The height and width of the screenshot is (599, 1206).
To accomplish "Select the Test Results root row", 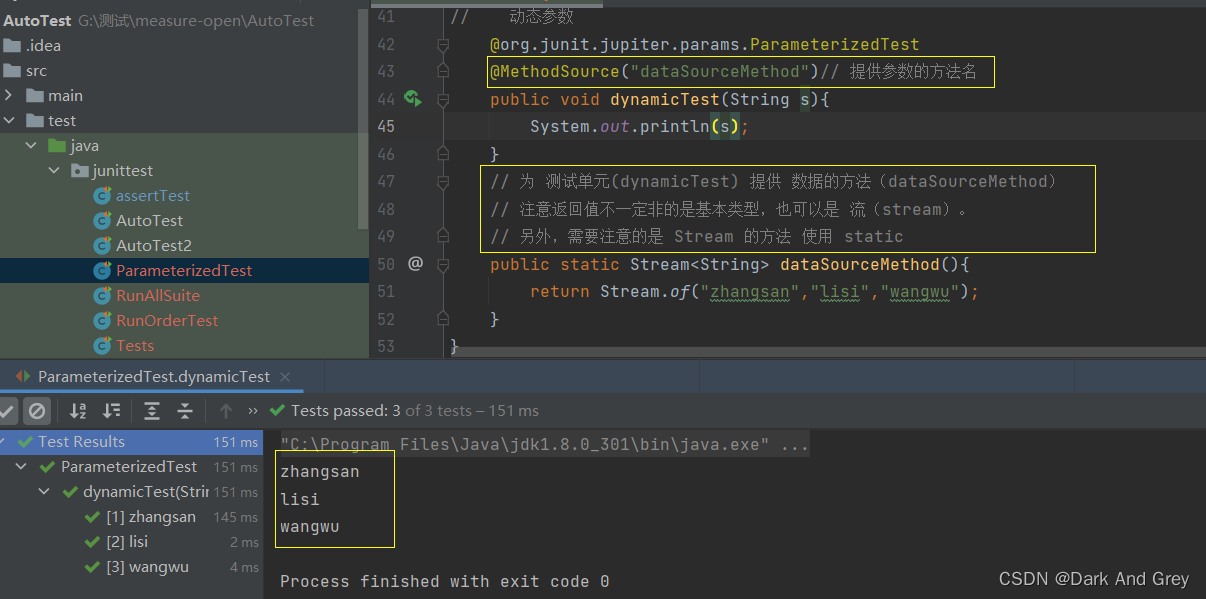I will point(131,442).
